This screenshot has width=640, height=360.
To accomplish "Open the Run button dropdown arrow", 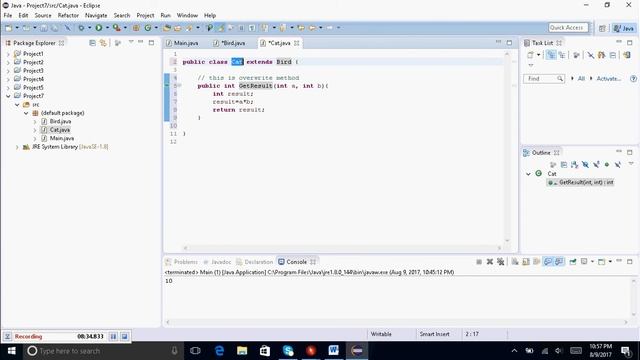I will point(107,28).
